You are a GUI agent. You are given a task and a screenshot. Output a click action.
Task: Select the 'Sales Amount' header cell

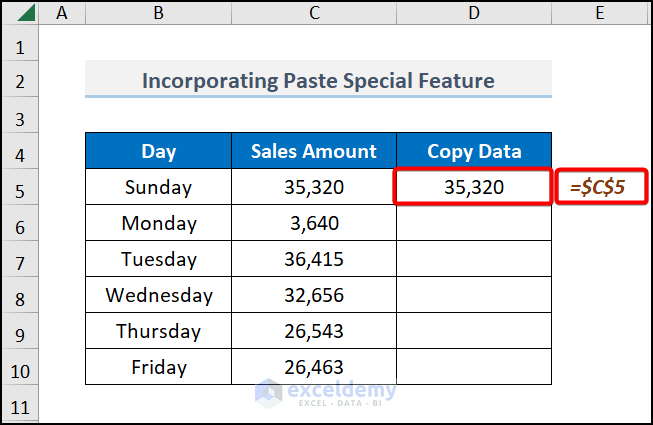point(314,152)
